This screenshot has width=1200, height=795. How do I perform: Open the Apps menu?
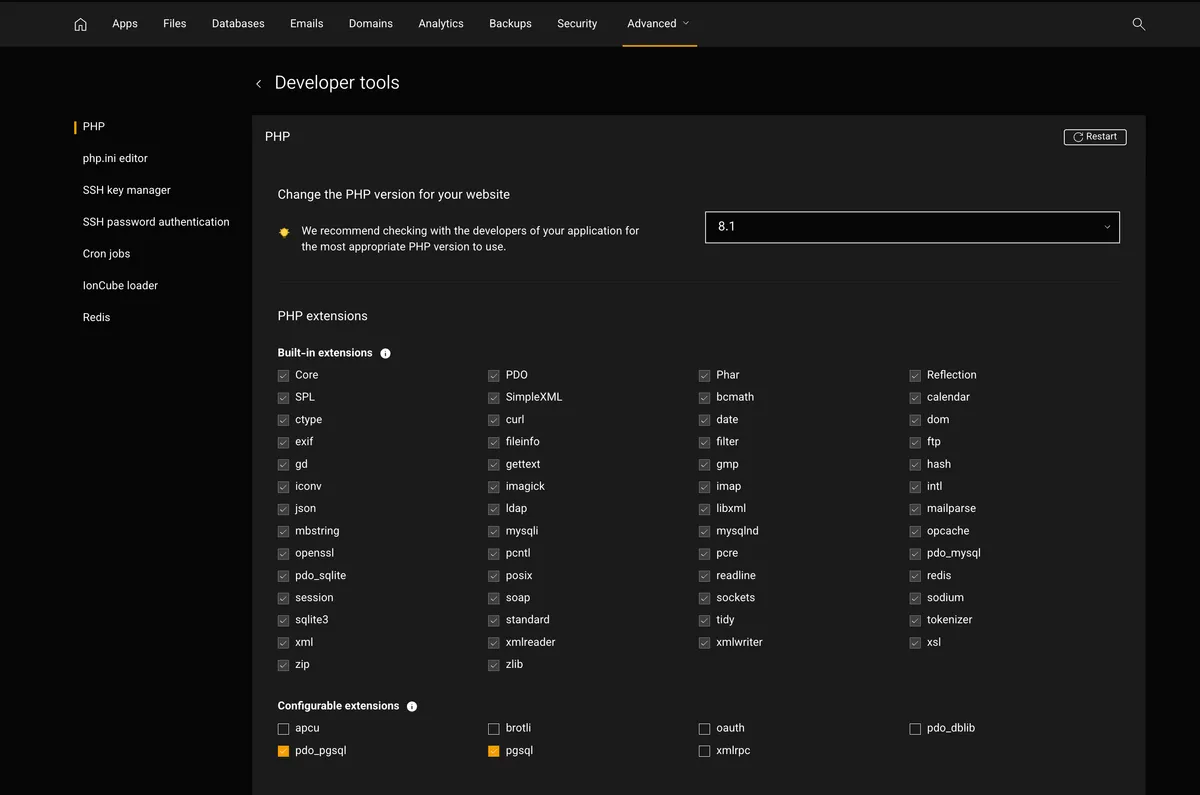click(125, 23)
